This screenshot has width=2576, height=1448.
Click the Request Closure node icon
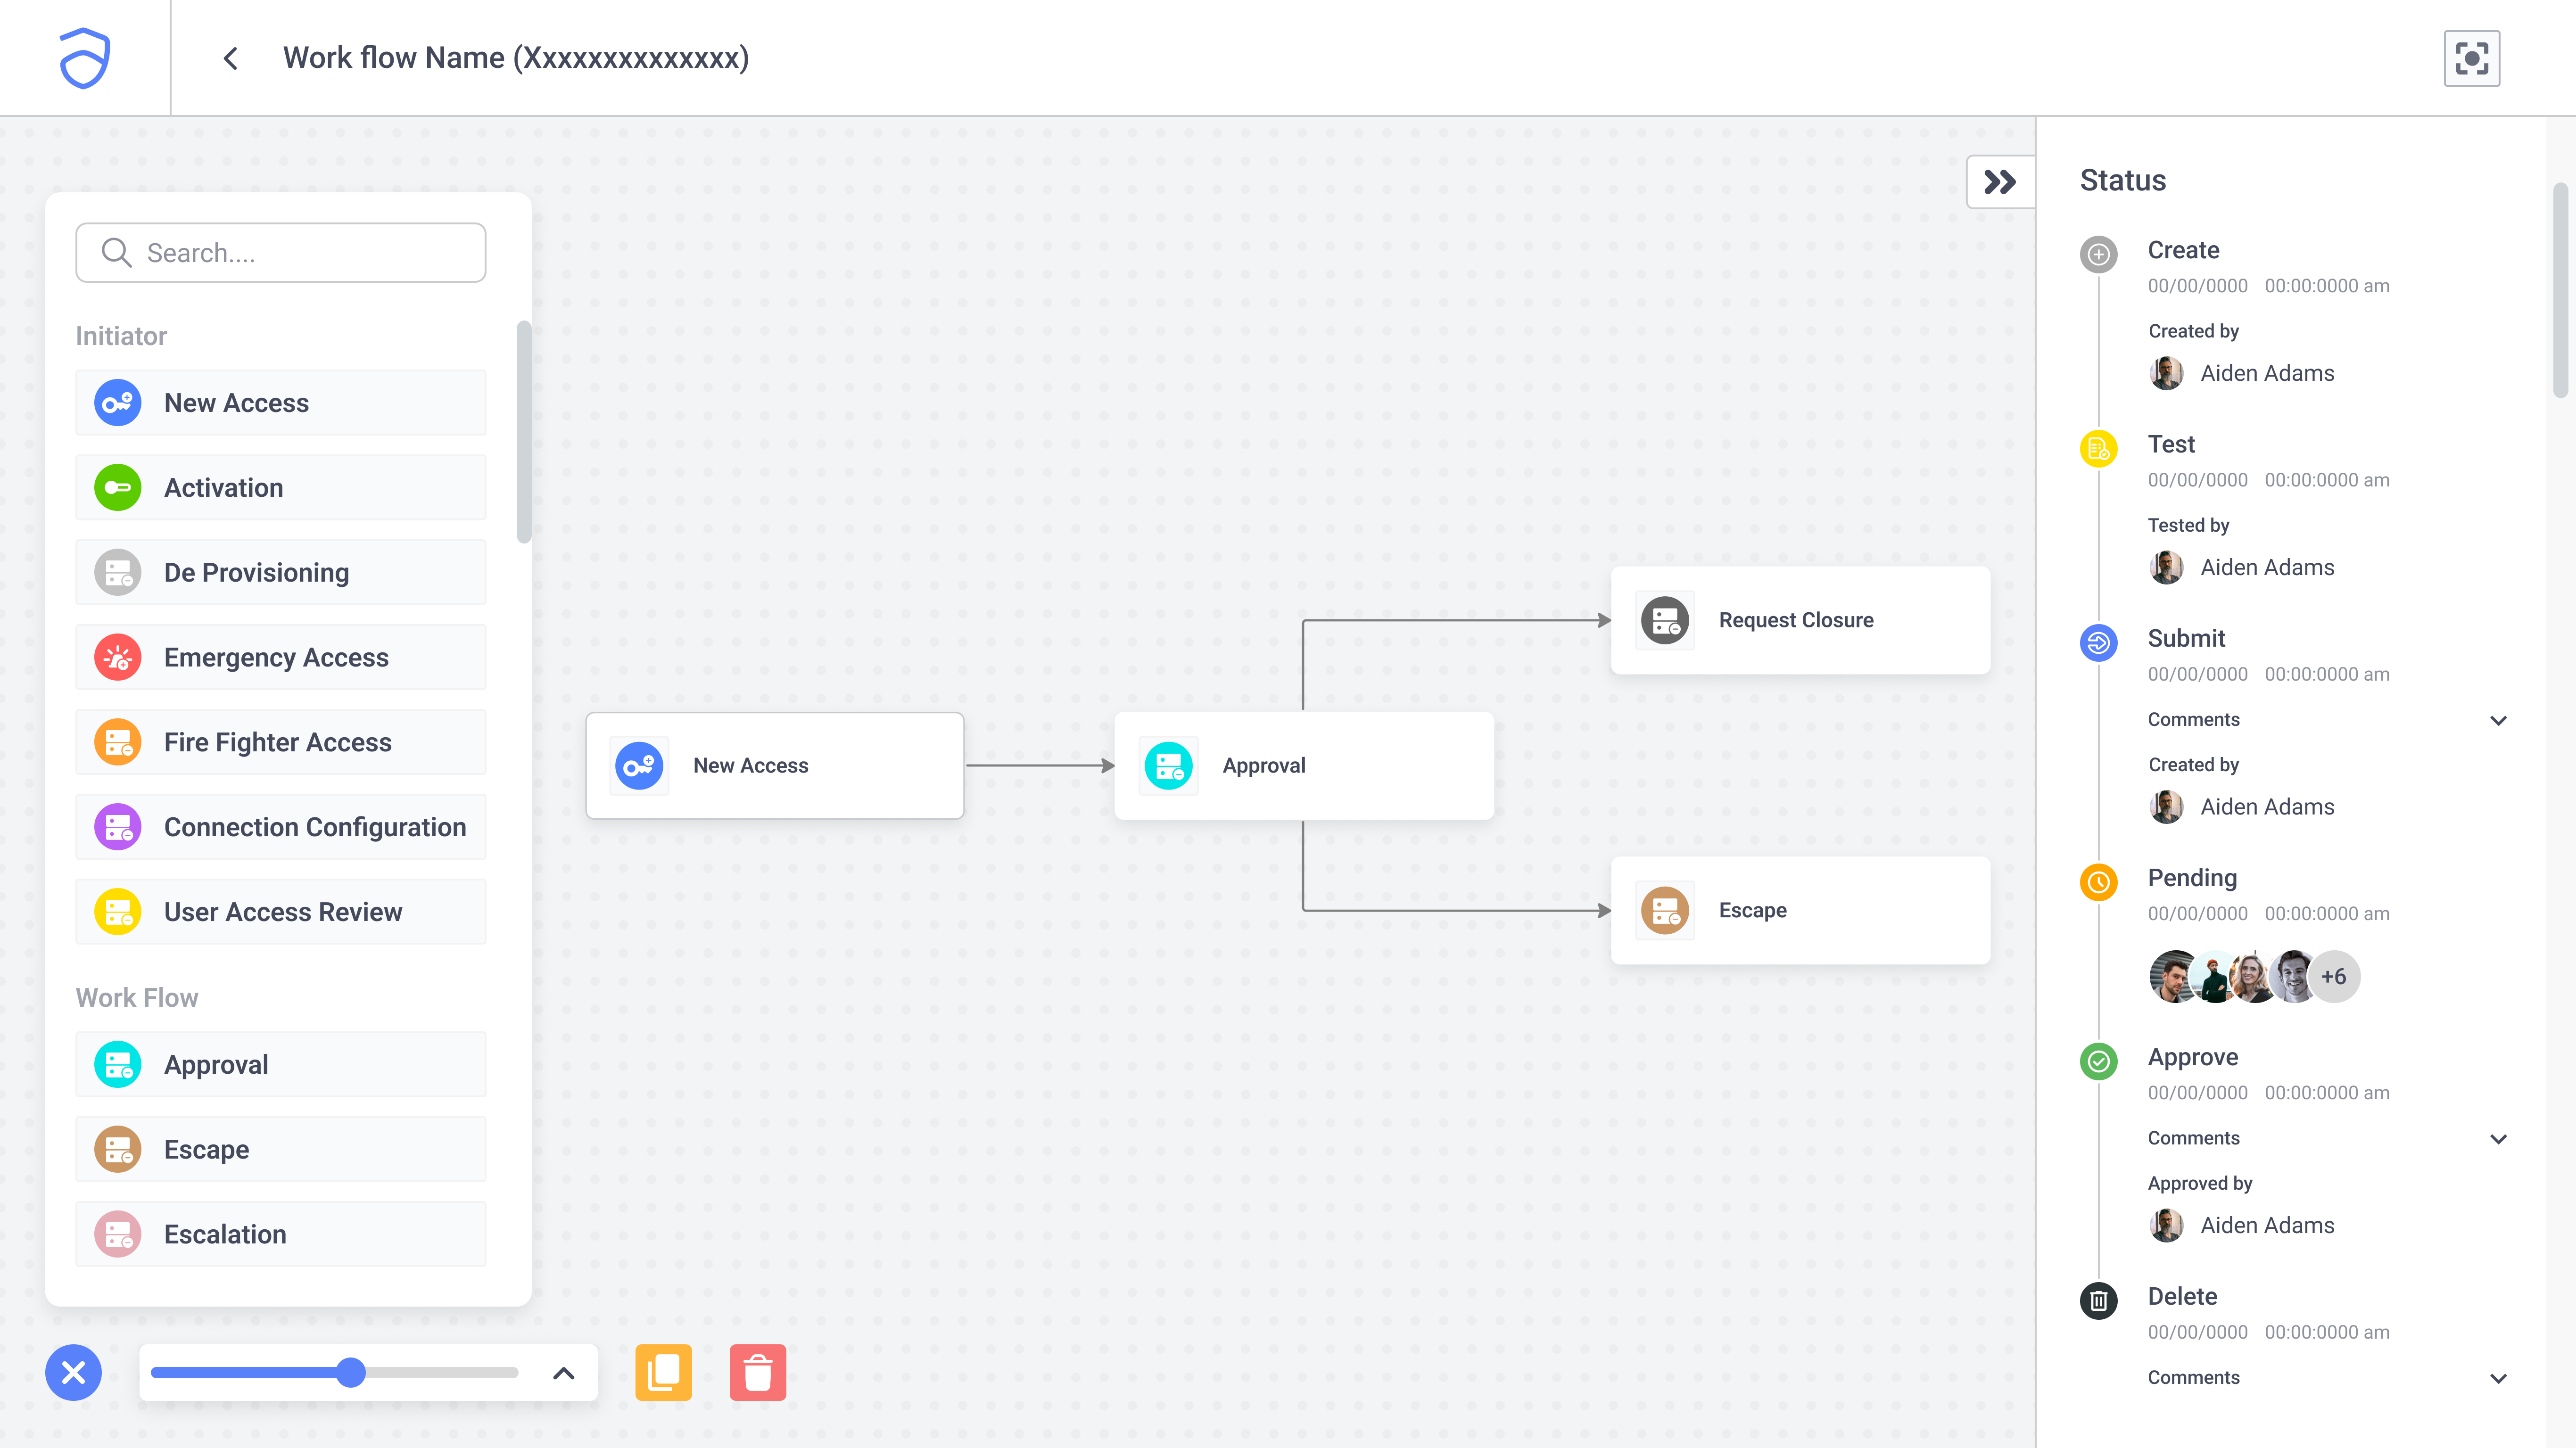click(x=1665, y=621)
